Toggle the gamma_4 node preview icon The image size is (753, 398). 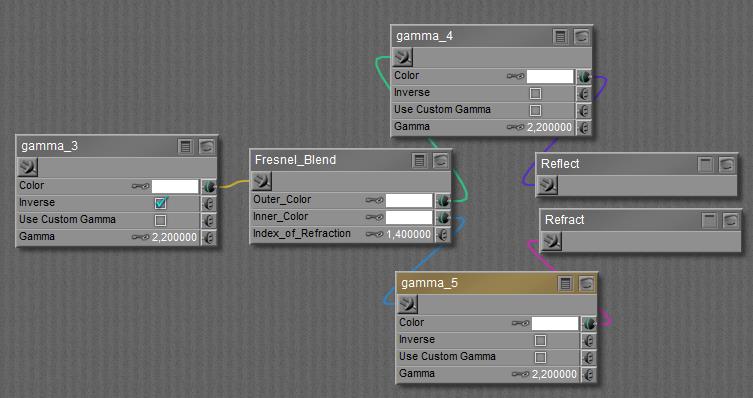582,37
